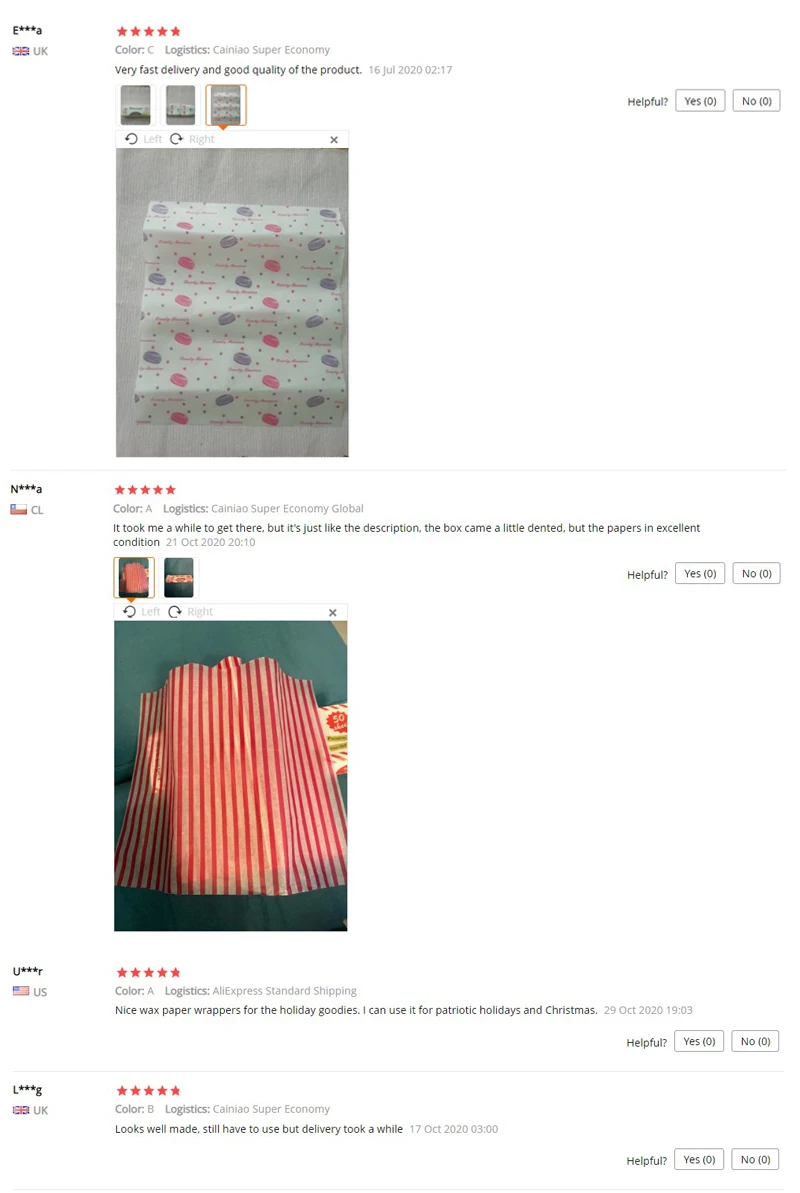Open second thumbnail in N***a's review
This screenshot has width=800, height=1193.
[x=179, y=577]
